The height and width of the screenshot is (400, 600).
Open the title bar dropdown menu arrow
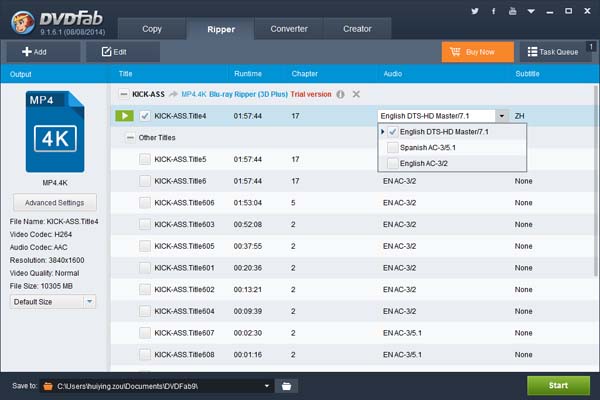coord(531,11)
